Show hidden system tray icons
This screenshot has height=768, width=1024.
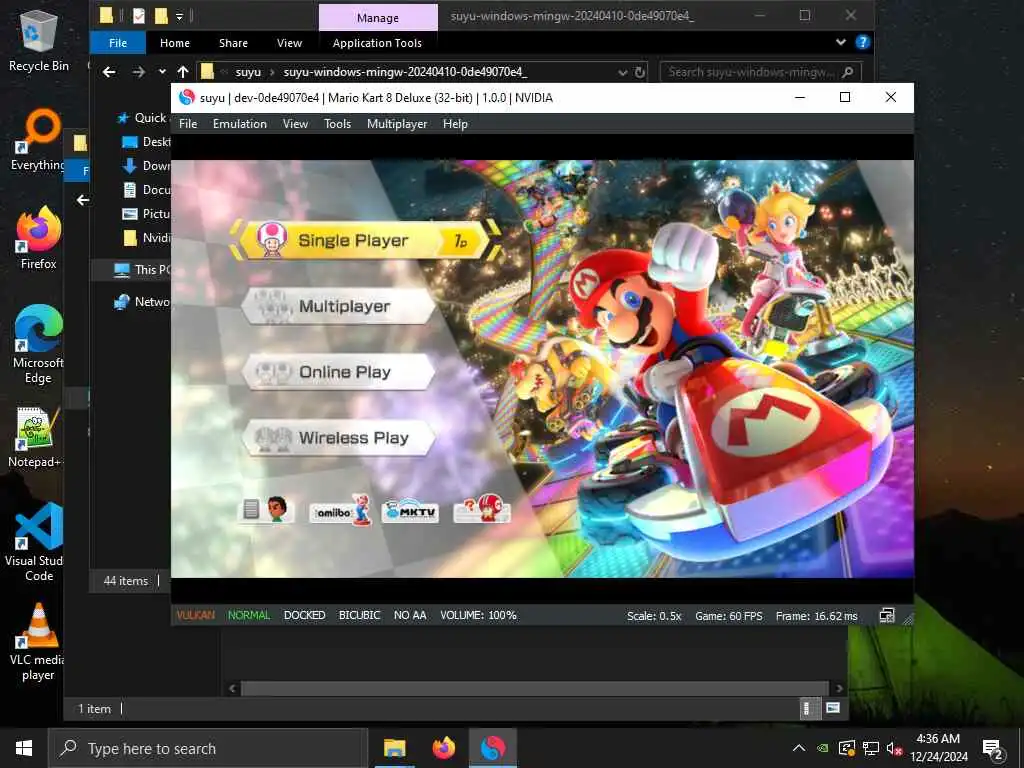[798, 748]
